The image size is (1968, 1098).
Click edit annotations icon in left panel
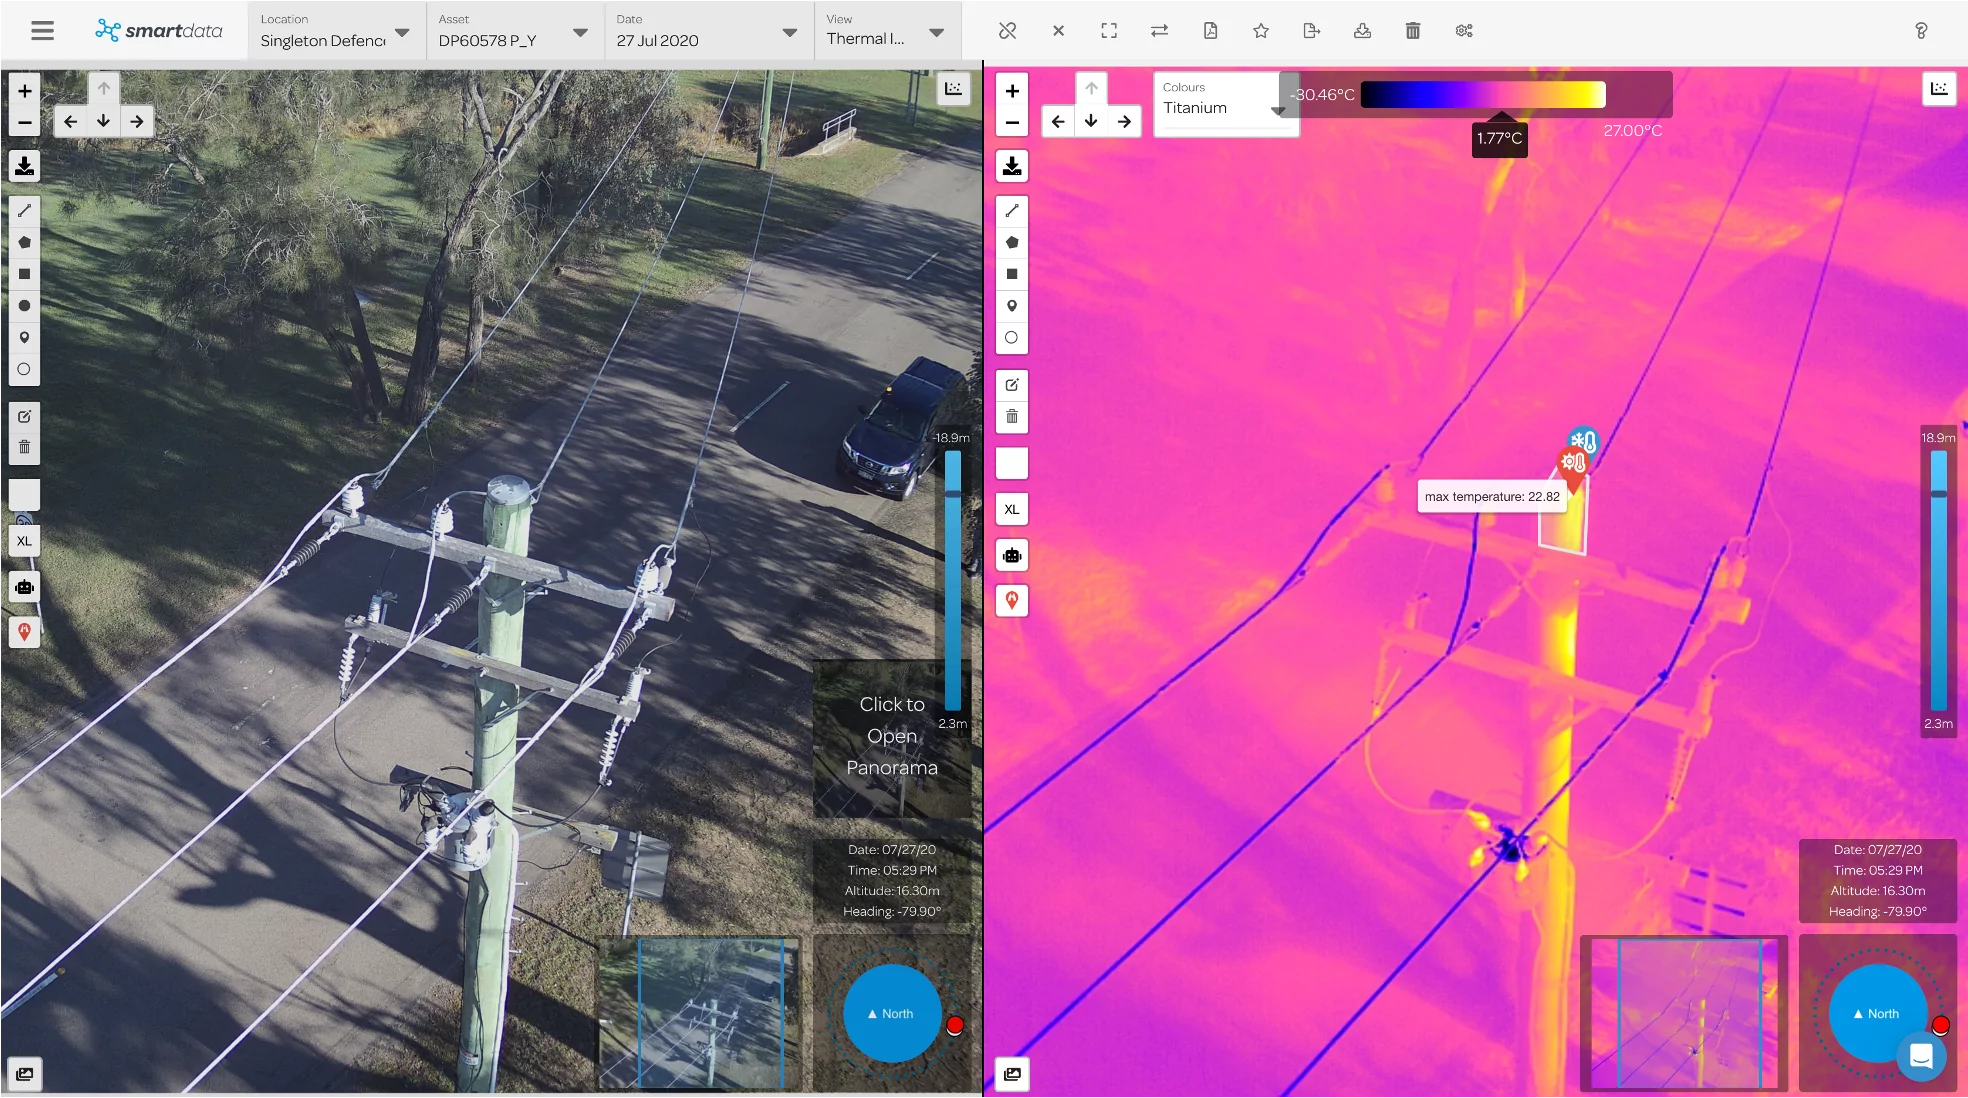(x=25, y=416)
